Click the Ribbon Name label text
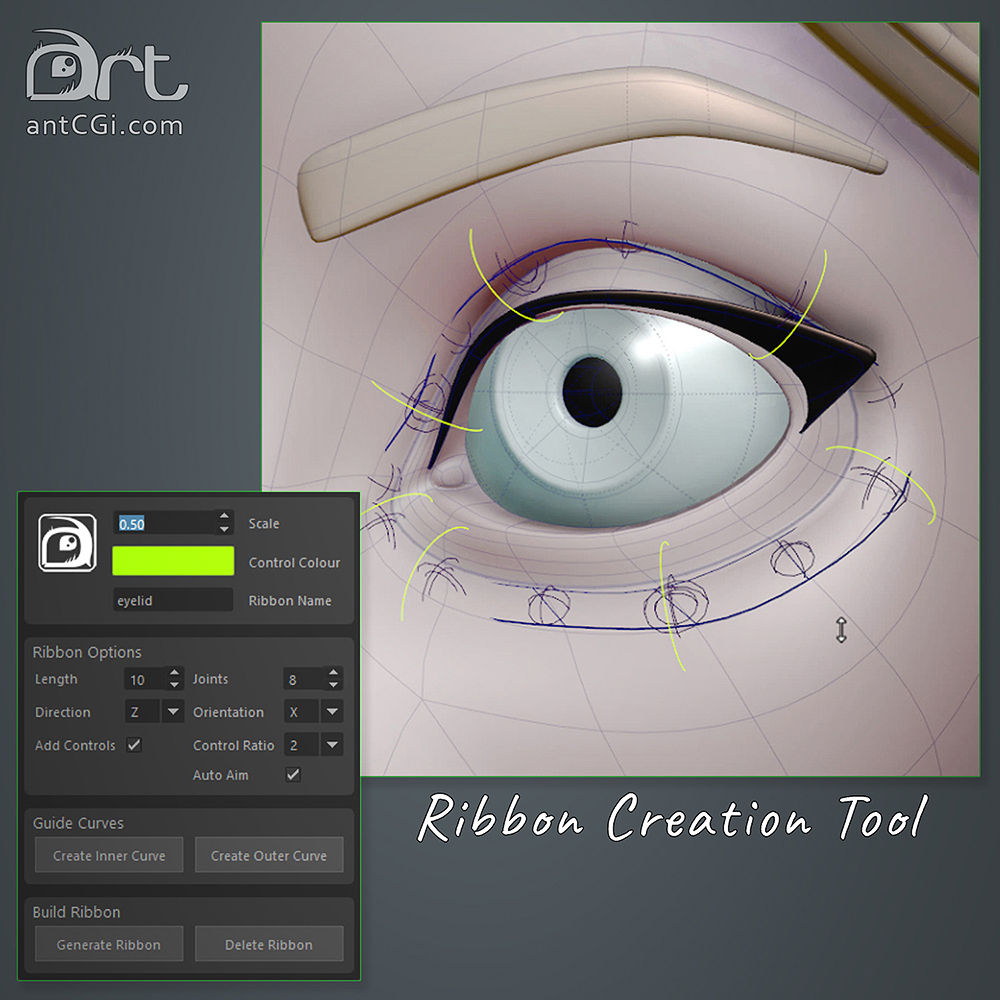This screenshot has height=1000, width=1000. point(290,601)
